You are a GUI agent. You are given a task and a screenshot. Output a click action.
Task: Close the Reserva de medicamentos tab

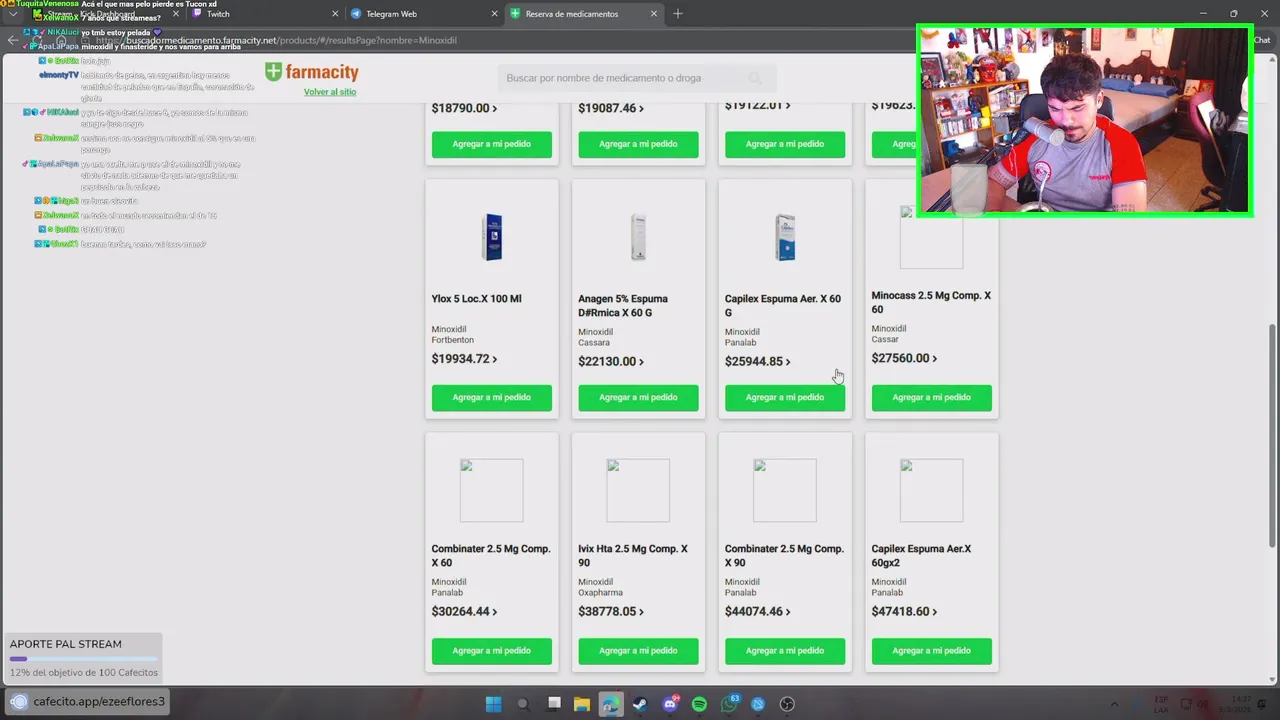655,14
